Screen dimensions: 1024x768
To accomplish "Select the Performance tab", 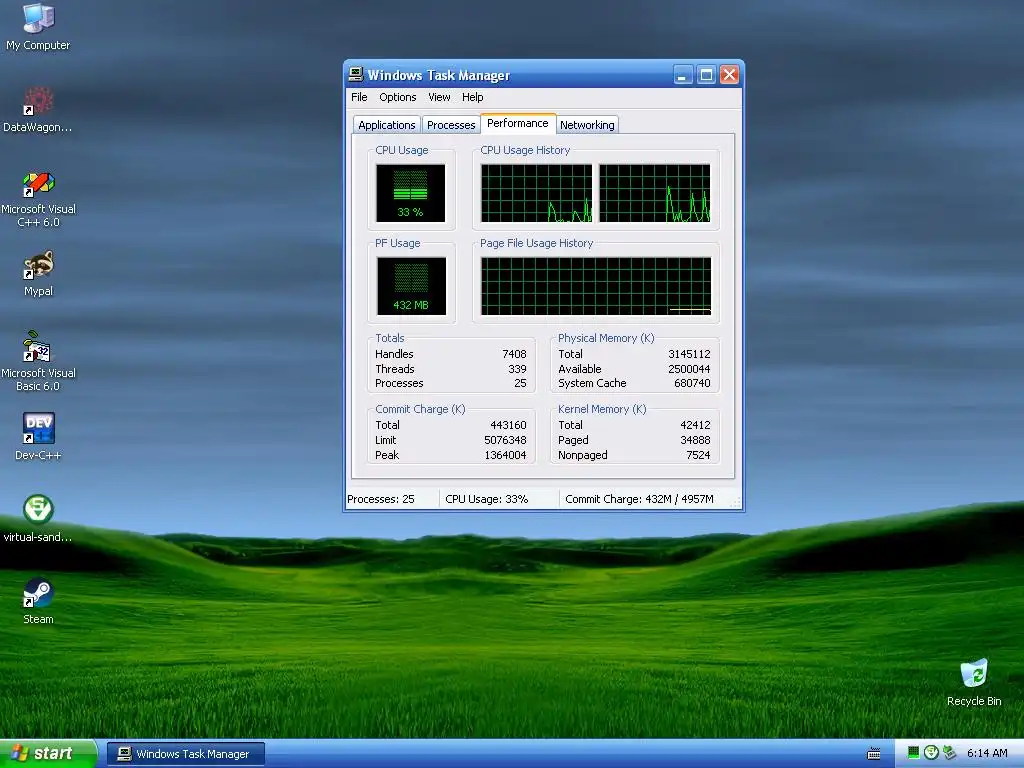I will pos(518,123).
